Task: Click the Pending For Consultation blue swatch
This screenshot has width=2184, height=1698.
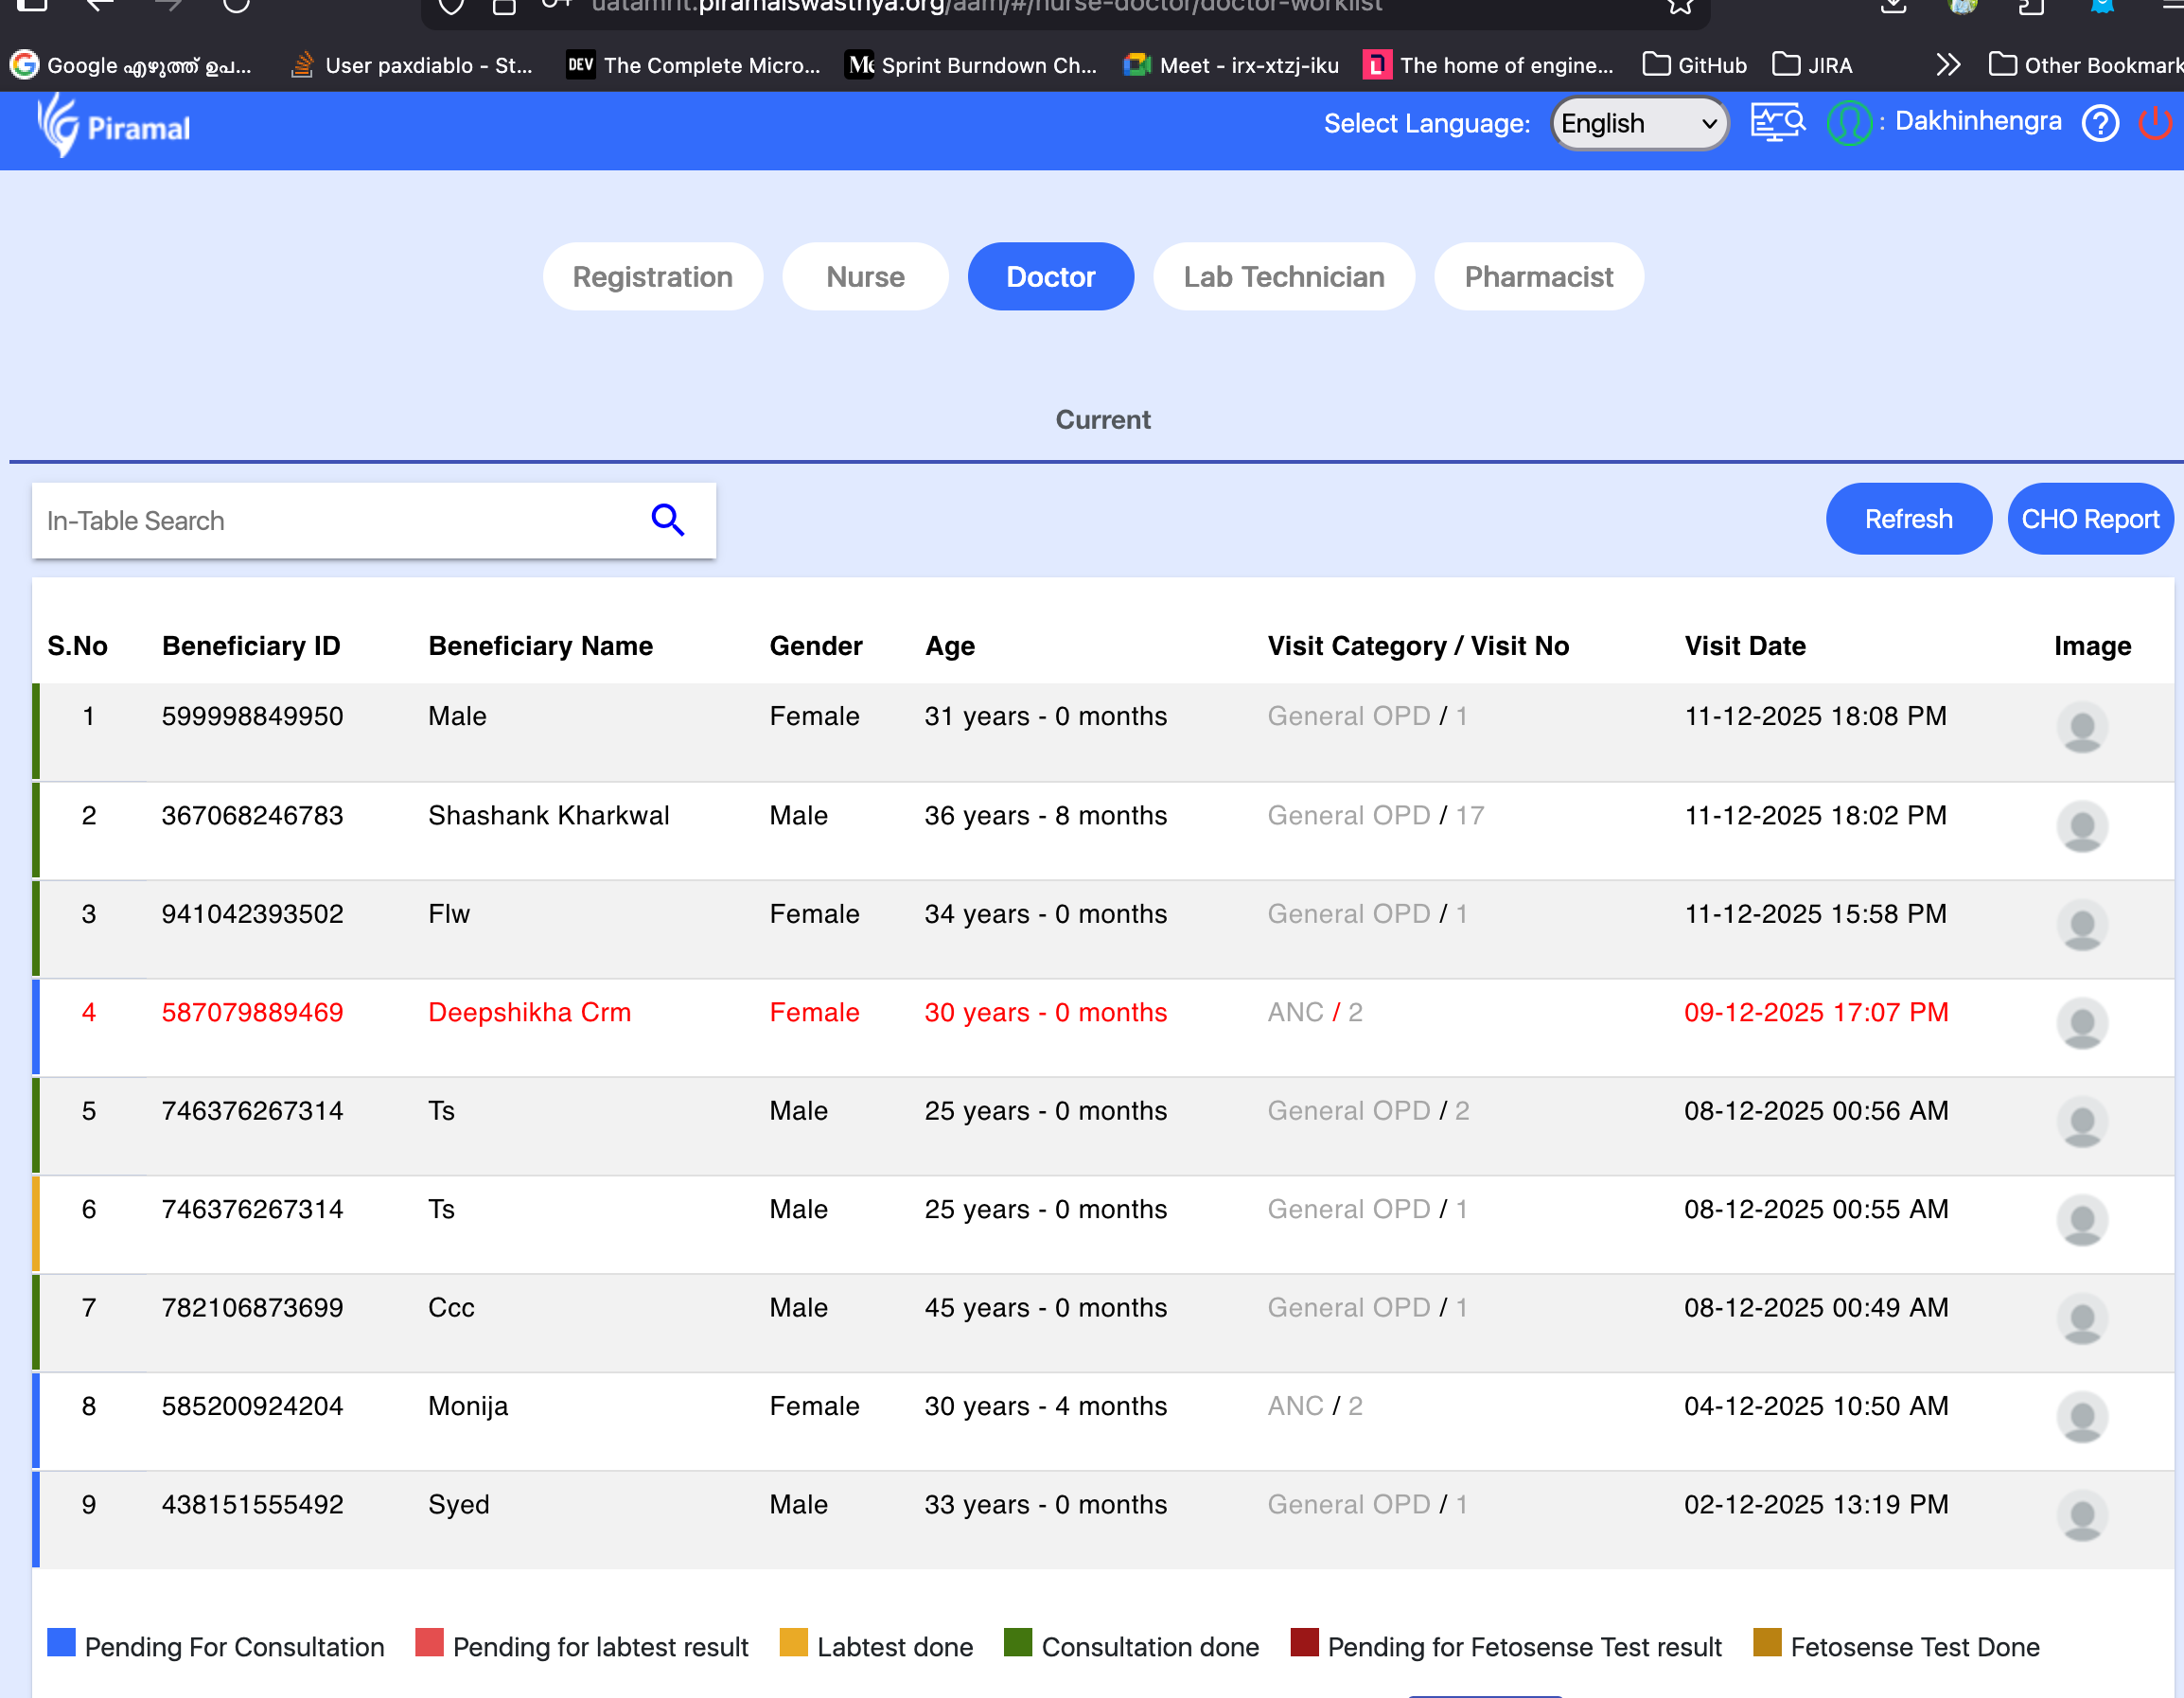Action: [62, 1643]
